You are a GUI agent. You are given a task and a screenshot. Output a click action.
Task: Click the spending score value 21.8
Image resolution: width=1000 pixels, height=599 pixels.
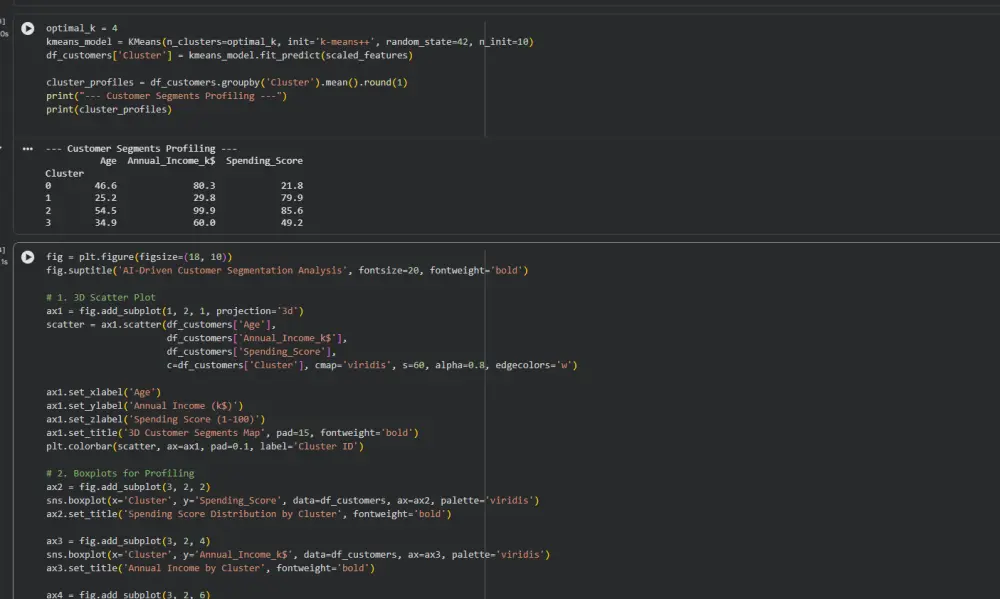click(x=291, y=186)
